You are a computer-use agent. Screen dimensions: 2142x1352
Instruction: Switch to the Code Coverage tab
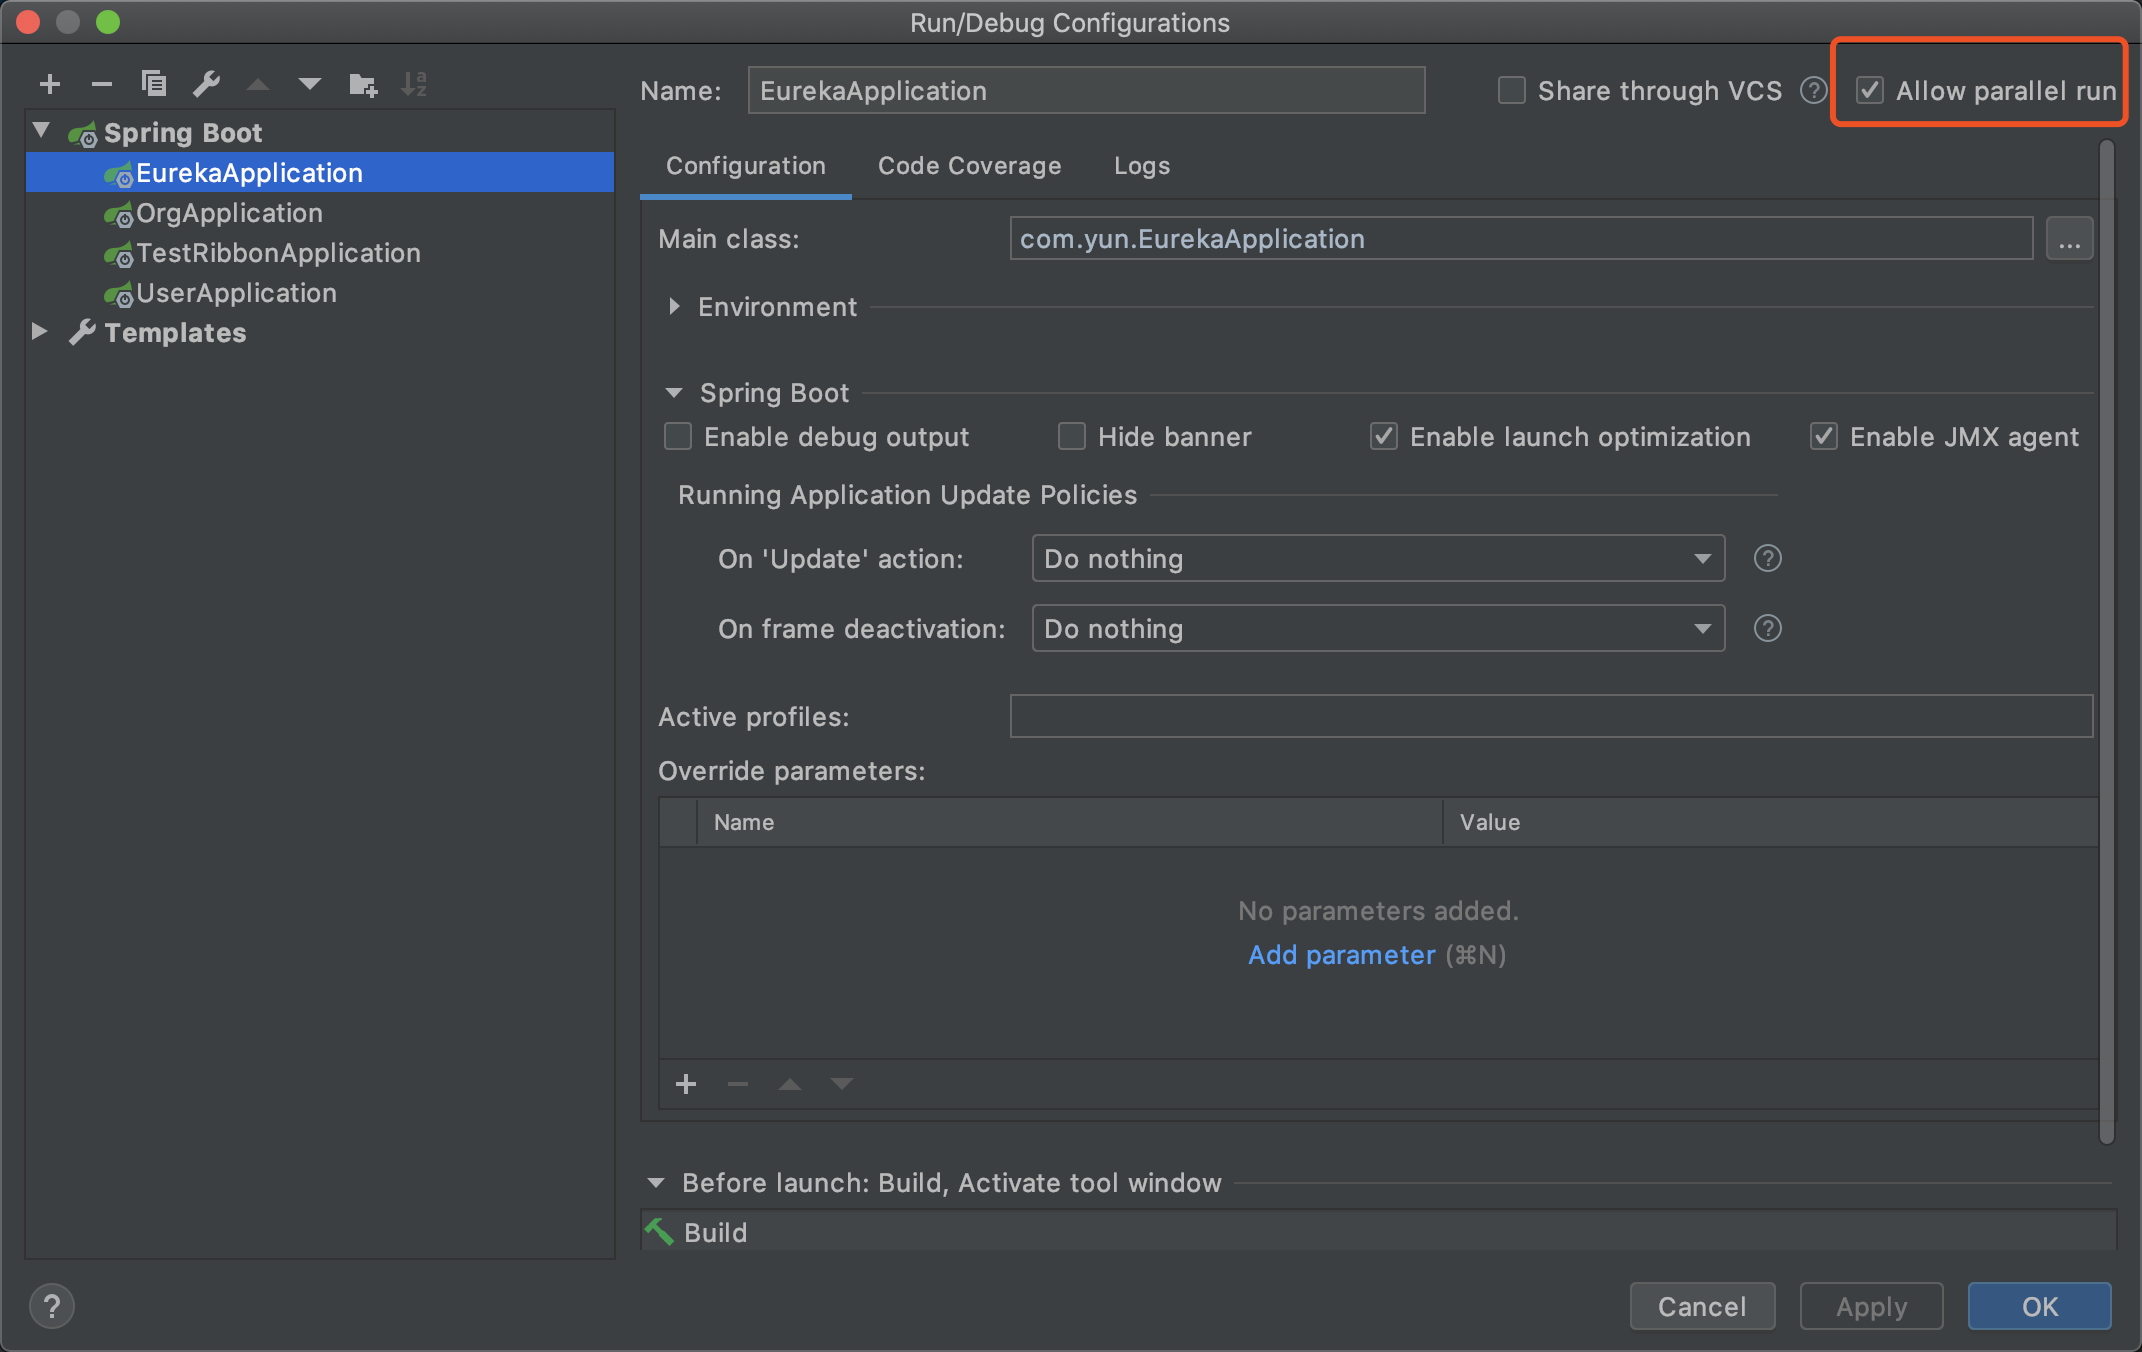(969, 166)
